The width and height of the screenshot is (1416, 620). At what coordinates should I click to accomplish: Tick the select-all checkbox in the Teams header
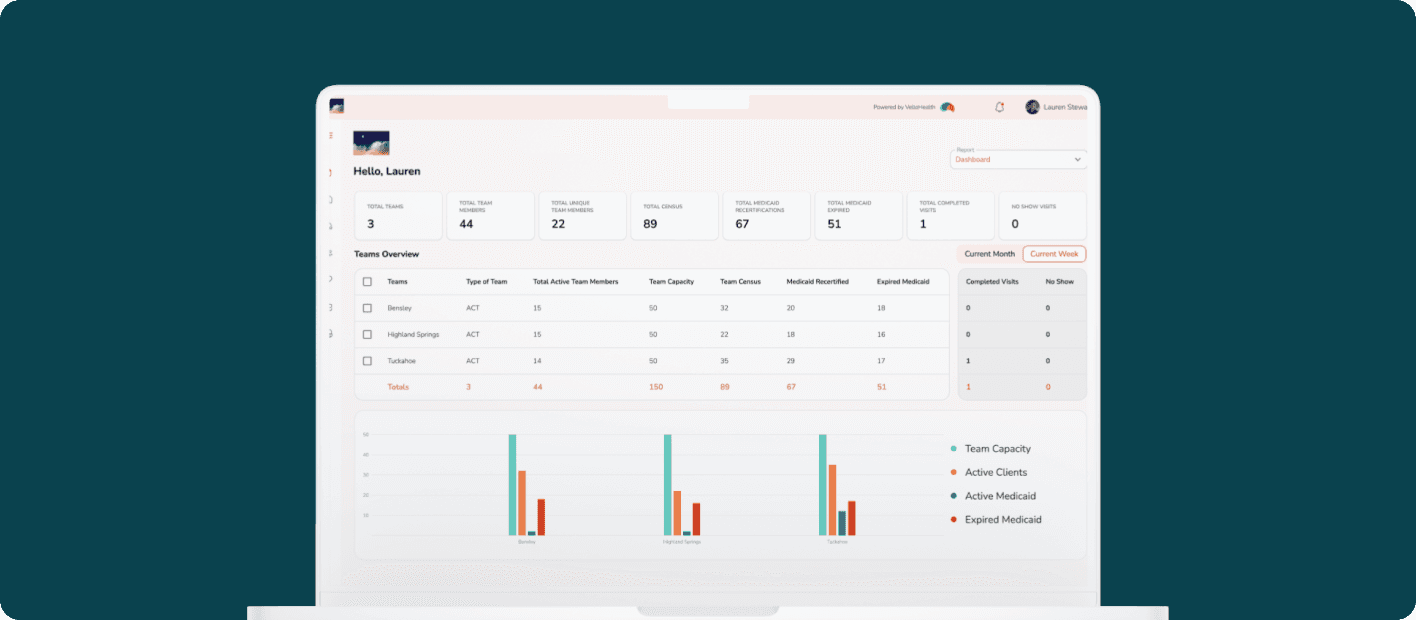pos(367,282)
